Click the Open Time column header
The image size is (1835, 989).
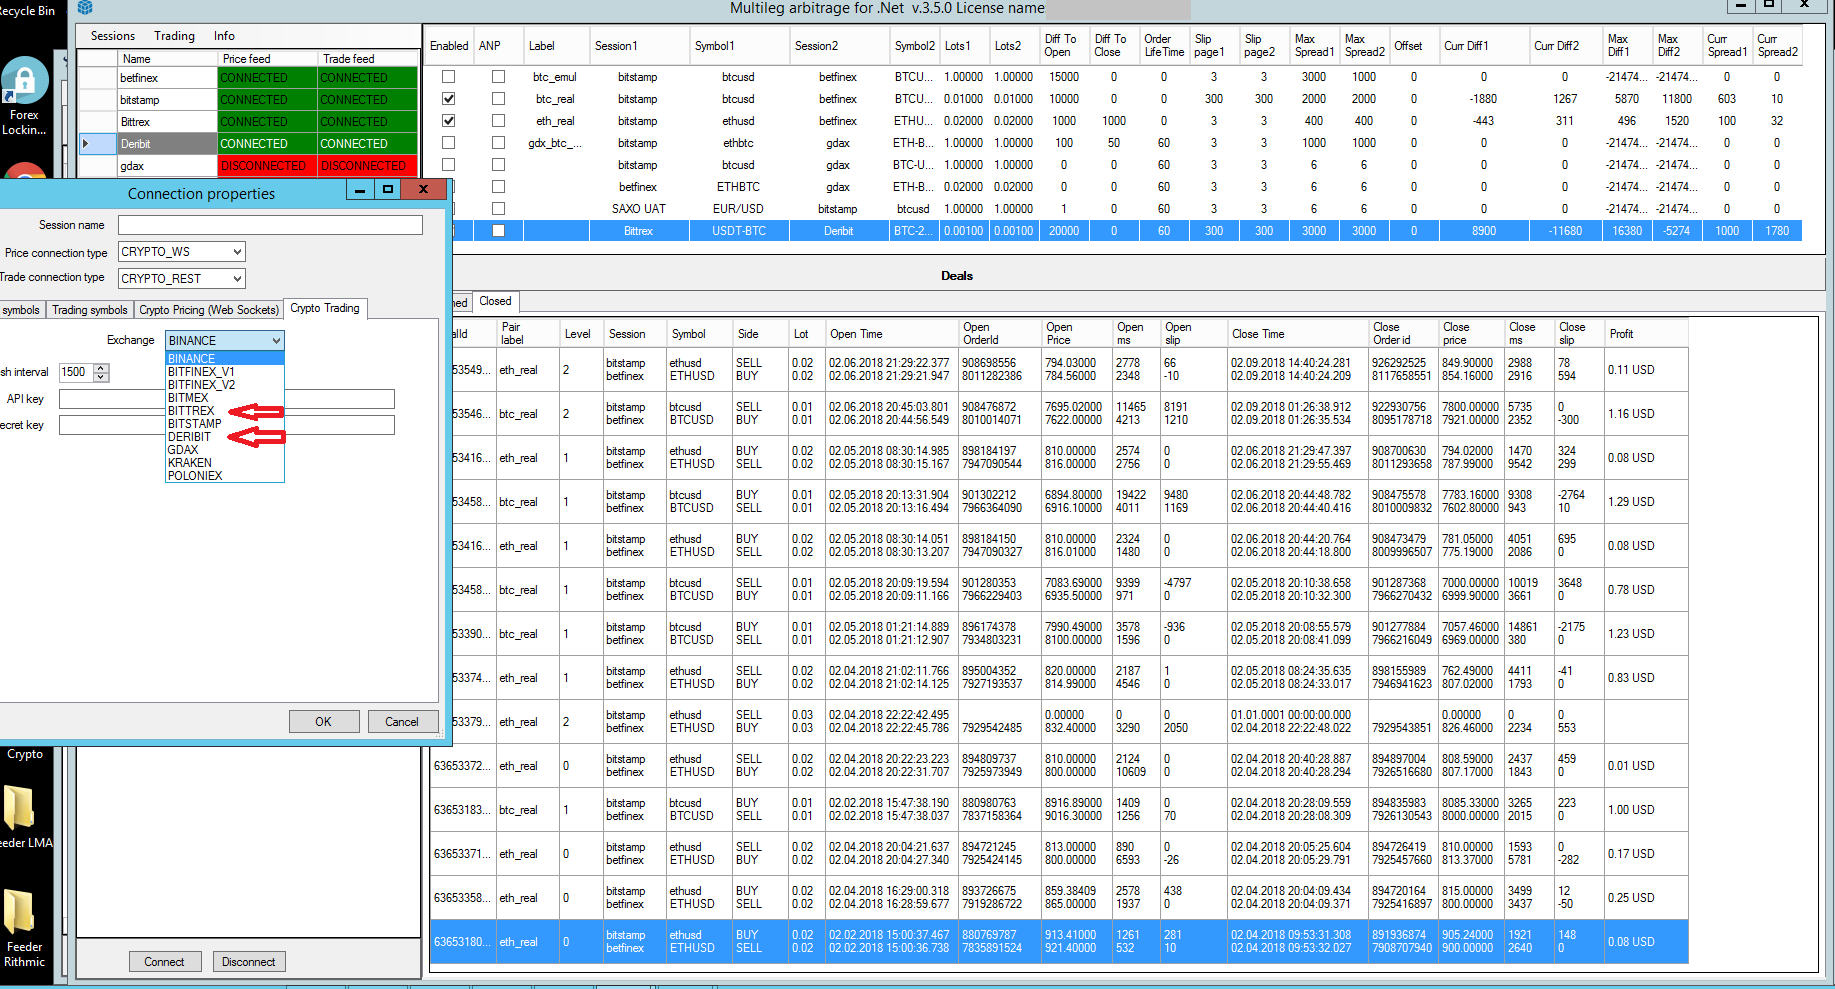point(892,334)
